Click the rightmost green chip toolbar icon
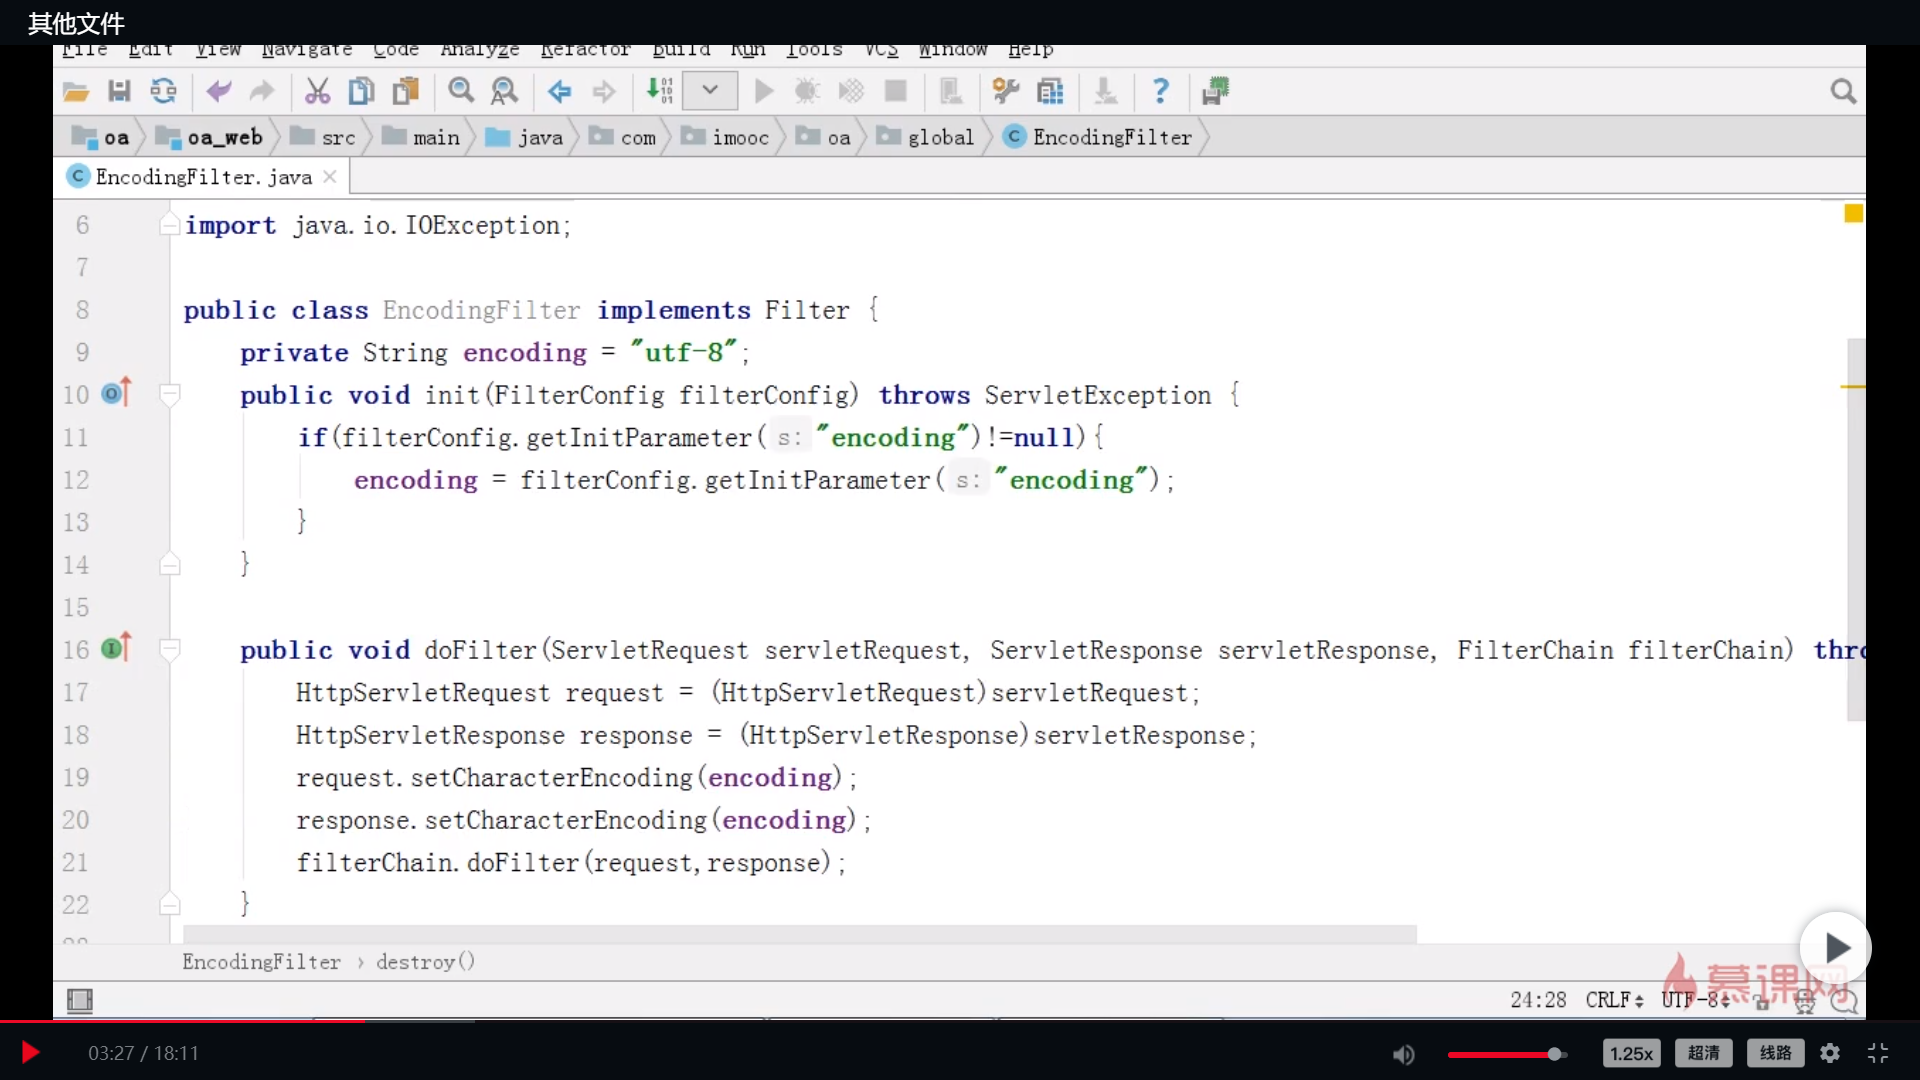The width and height of the screenshot is (1920, 1080). [x=1216, y=92]
